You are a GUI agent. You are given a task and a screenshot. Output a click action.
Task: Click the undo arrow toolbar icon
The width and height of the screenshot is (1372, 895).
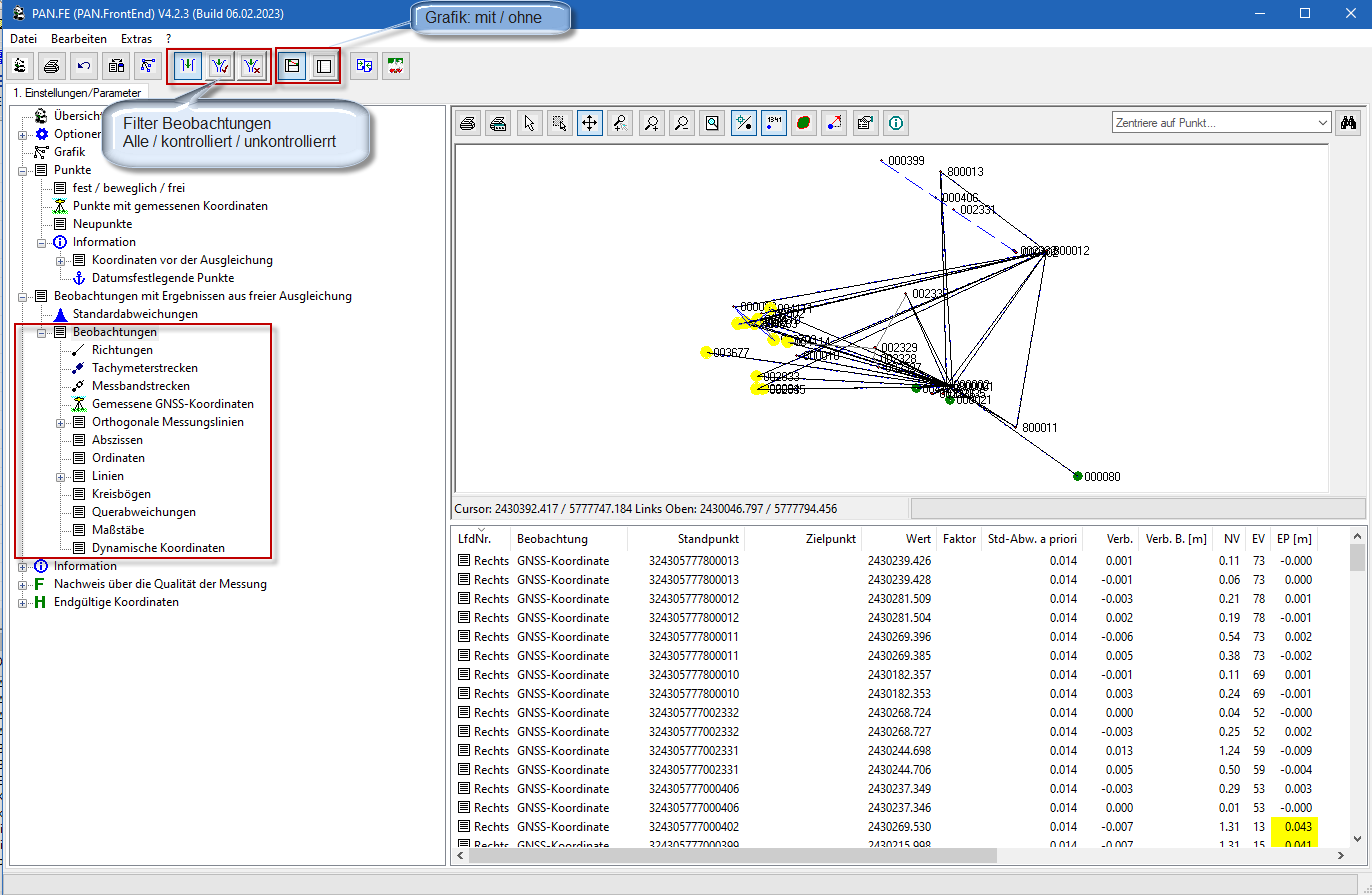click(84, 67)
